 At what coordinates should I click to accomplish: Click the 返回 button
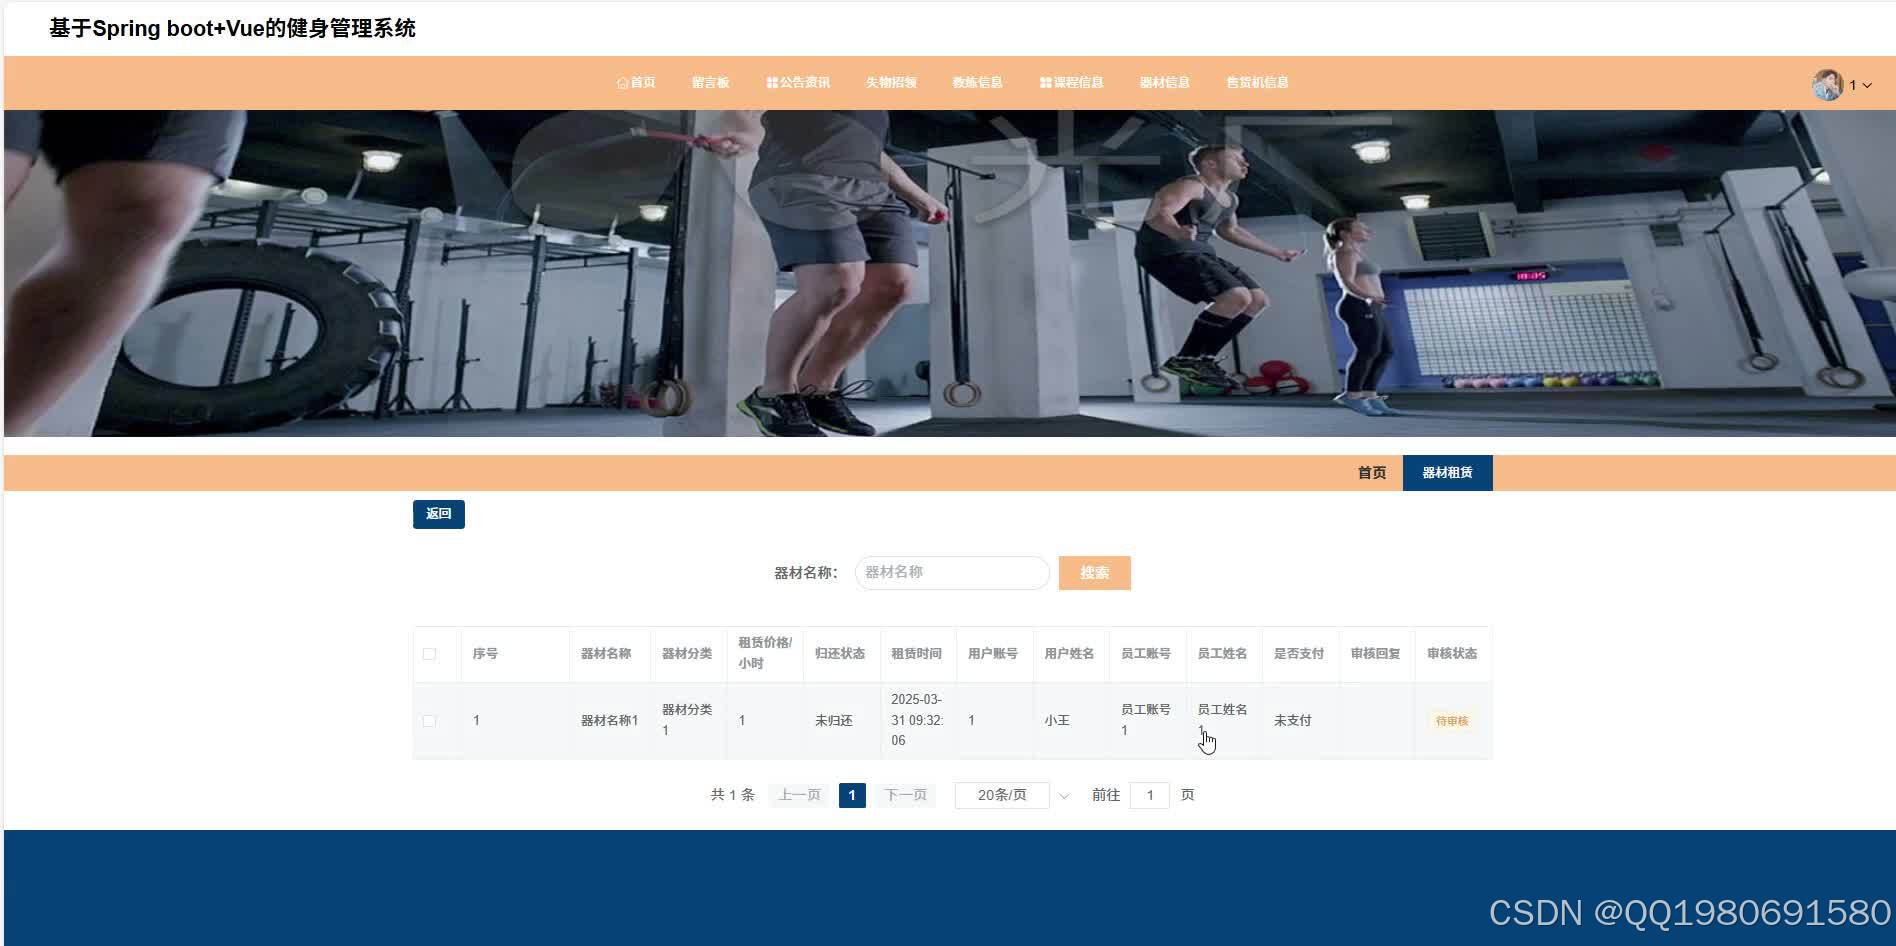tap(438, 514)
